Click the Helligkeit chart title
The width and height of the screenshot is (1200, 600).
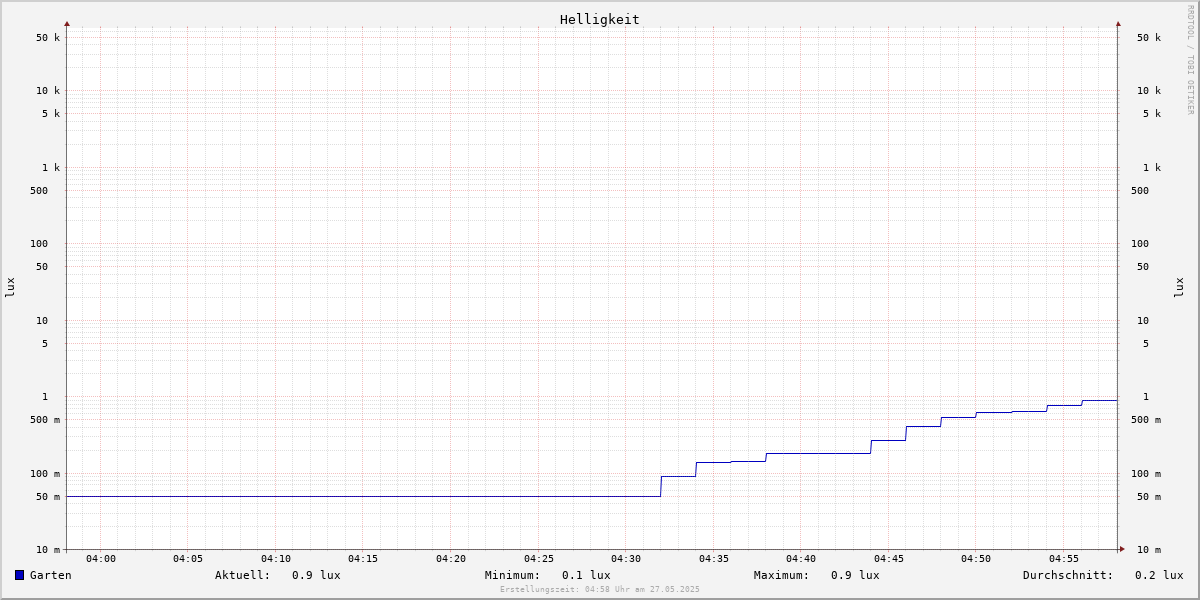pyautogui.click(x=600, y=19)
